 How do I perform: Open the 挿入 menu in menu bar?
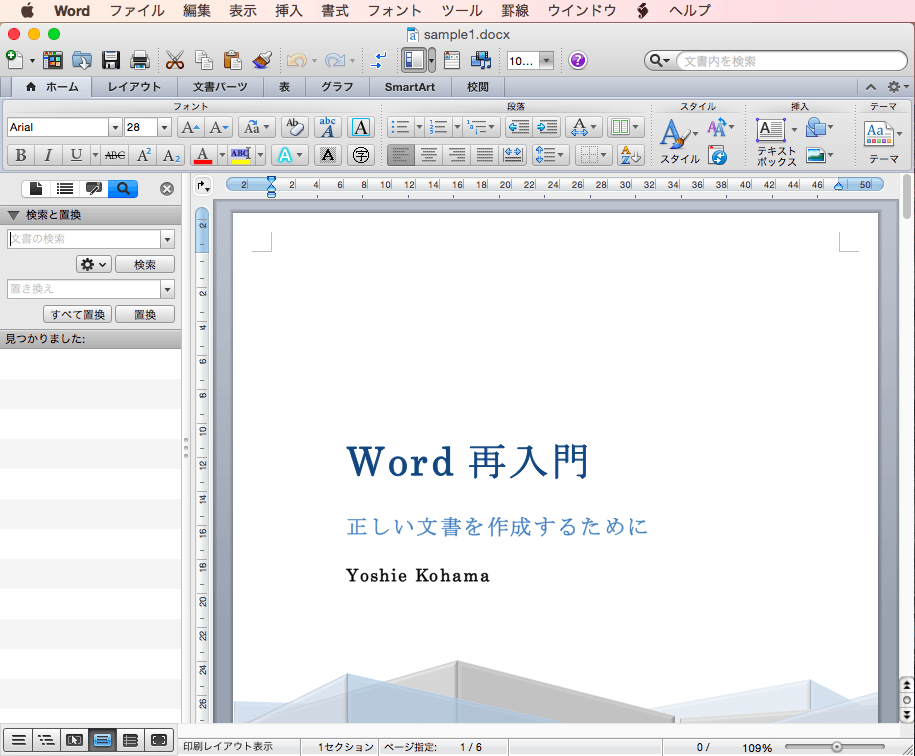coord(288,11)
